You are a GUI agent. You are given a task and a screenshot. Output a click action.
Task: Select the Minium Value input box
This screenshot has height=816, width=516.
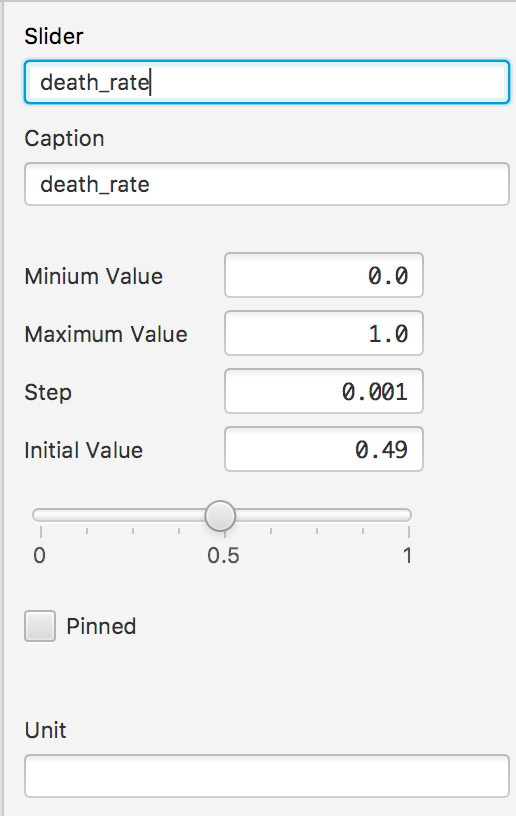pyautogui.click(x=324, y=275)
